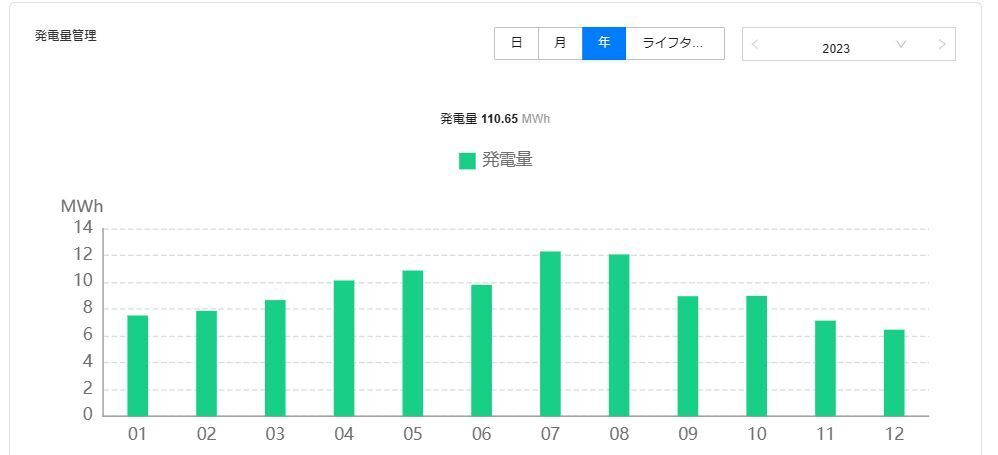Switch to the 月 (month) view tab
This screenshot has width=998, height=455.
560,43
